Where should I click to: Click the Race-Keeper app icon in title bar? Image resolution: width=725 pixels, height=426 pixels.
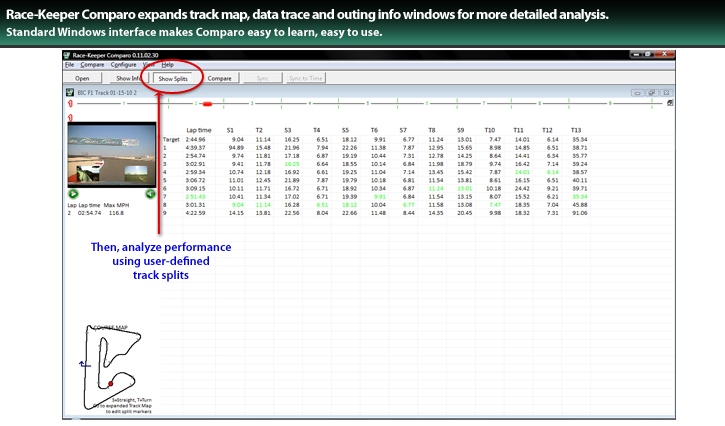(x=68, y=53)
